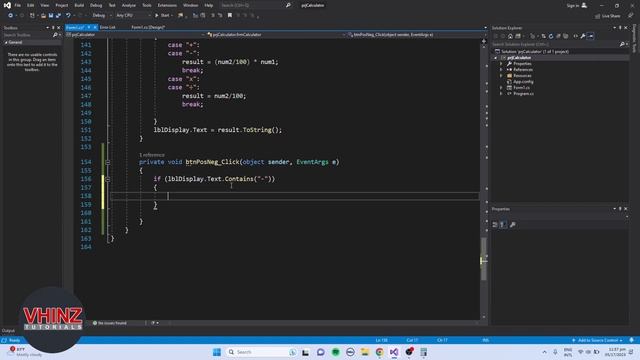This screenshot has width=640, height=360.
Task: Click Collapse All icon in Solution Explorer
Action: [x=558, y=36]
